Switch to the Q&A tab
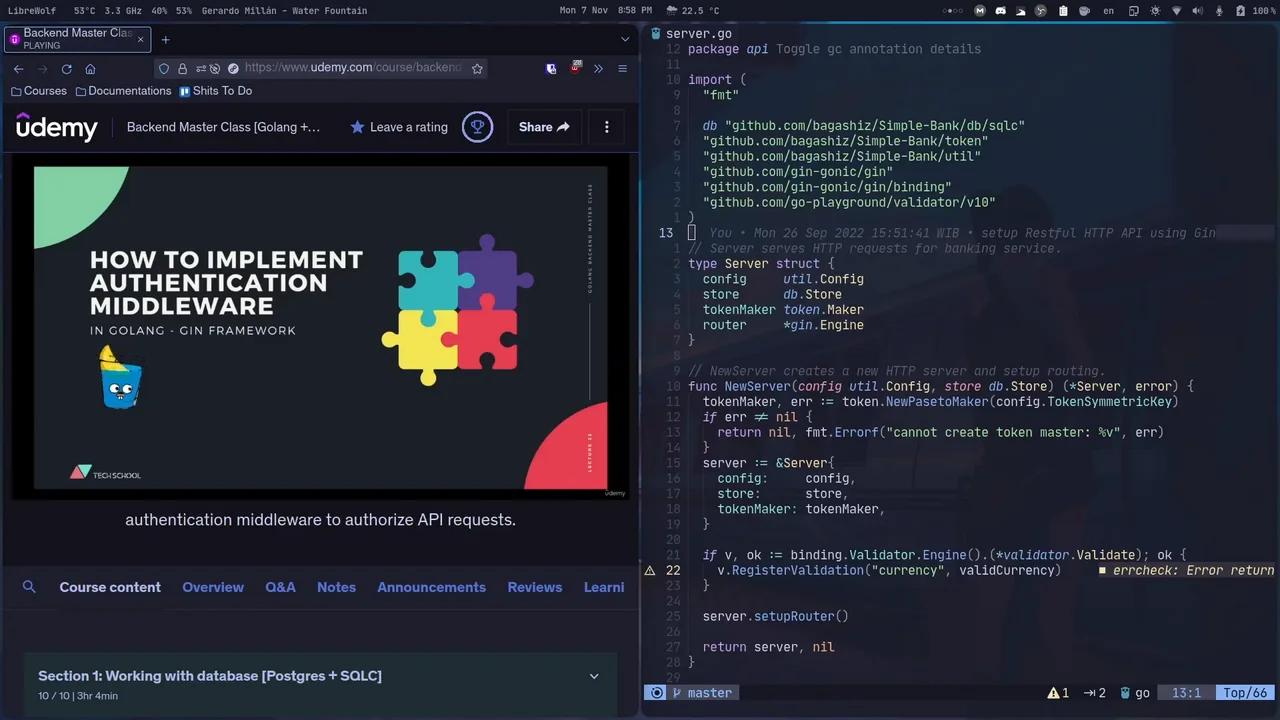Image resolution: width=1280 pixels, height=720 pixels. tap(280, 587)
